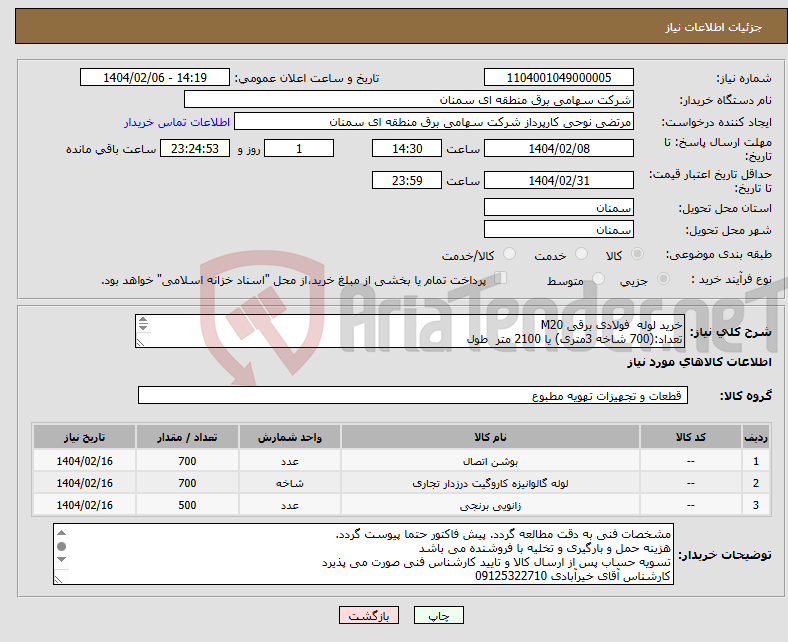Click the buyer notes text area

coord(363,554)
